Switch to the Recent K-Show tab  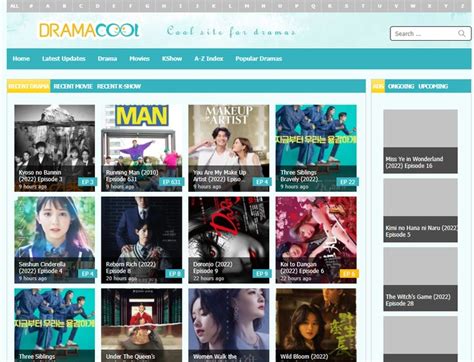[119, 86]
